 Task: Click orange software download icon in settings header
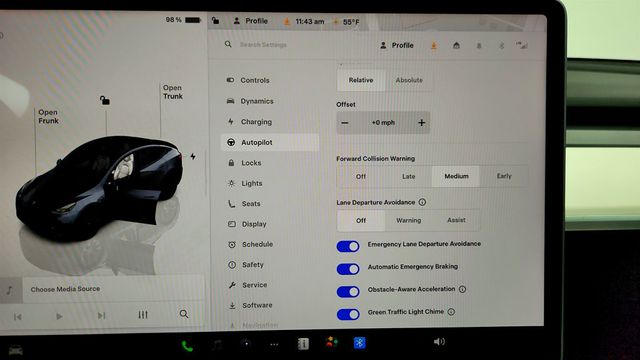(434, 46)
